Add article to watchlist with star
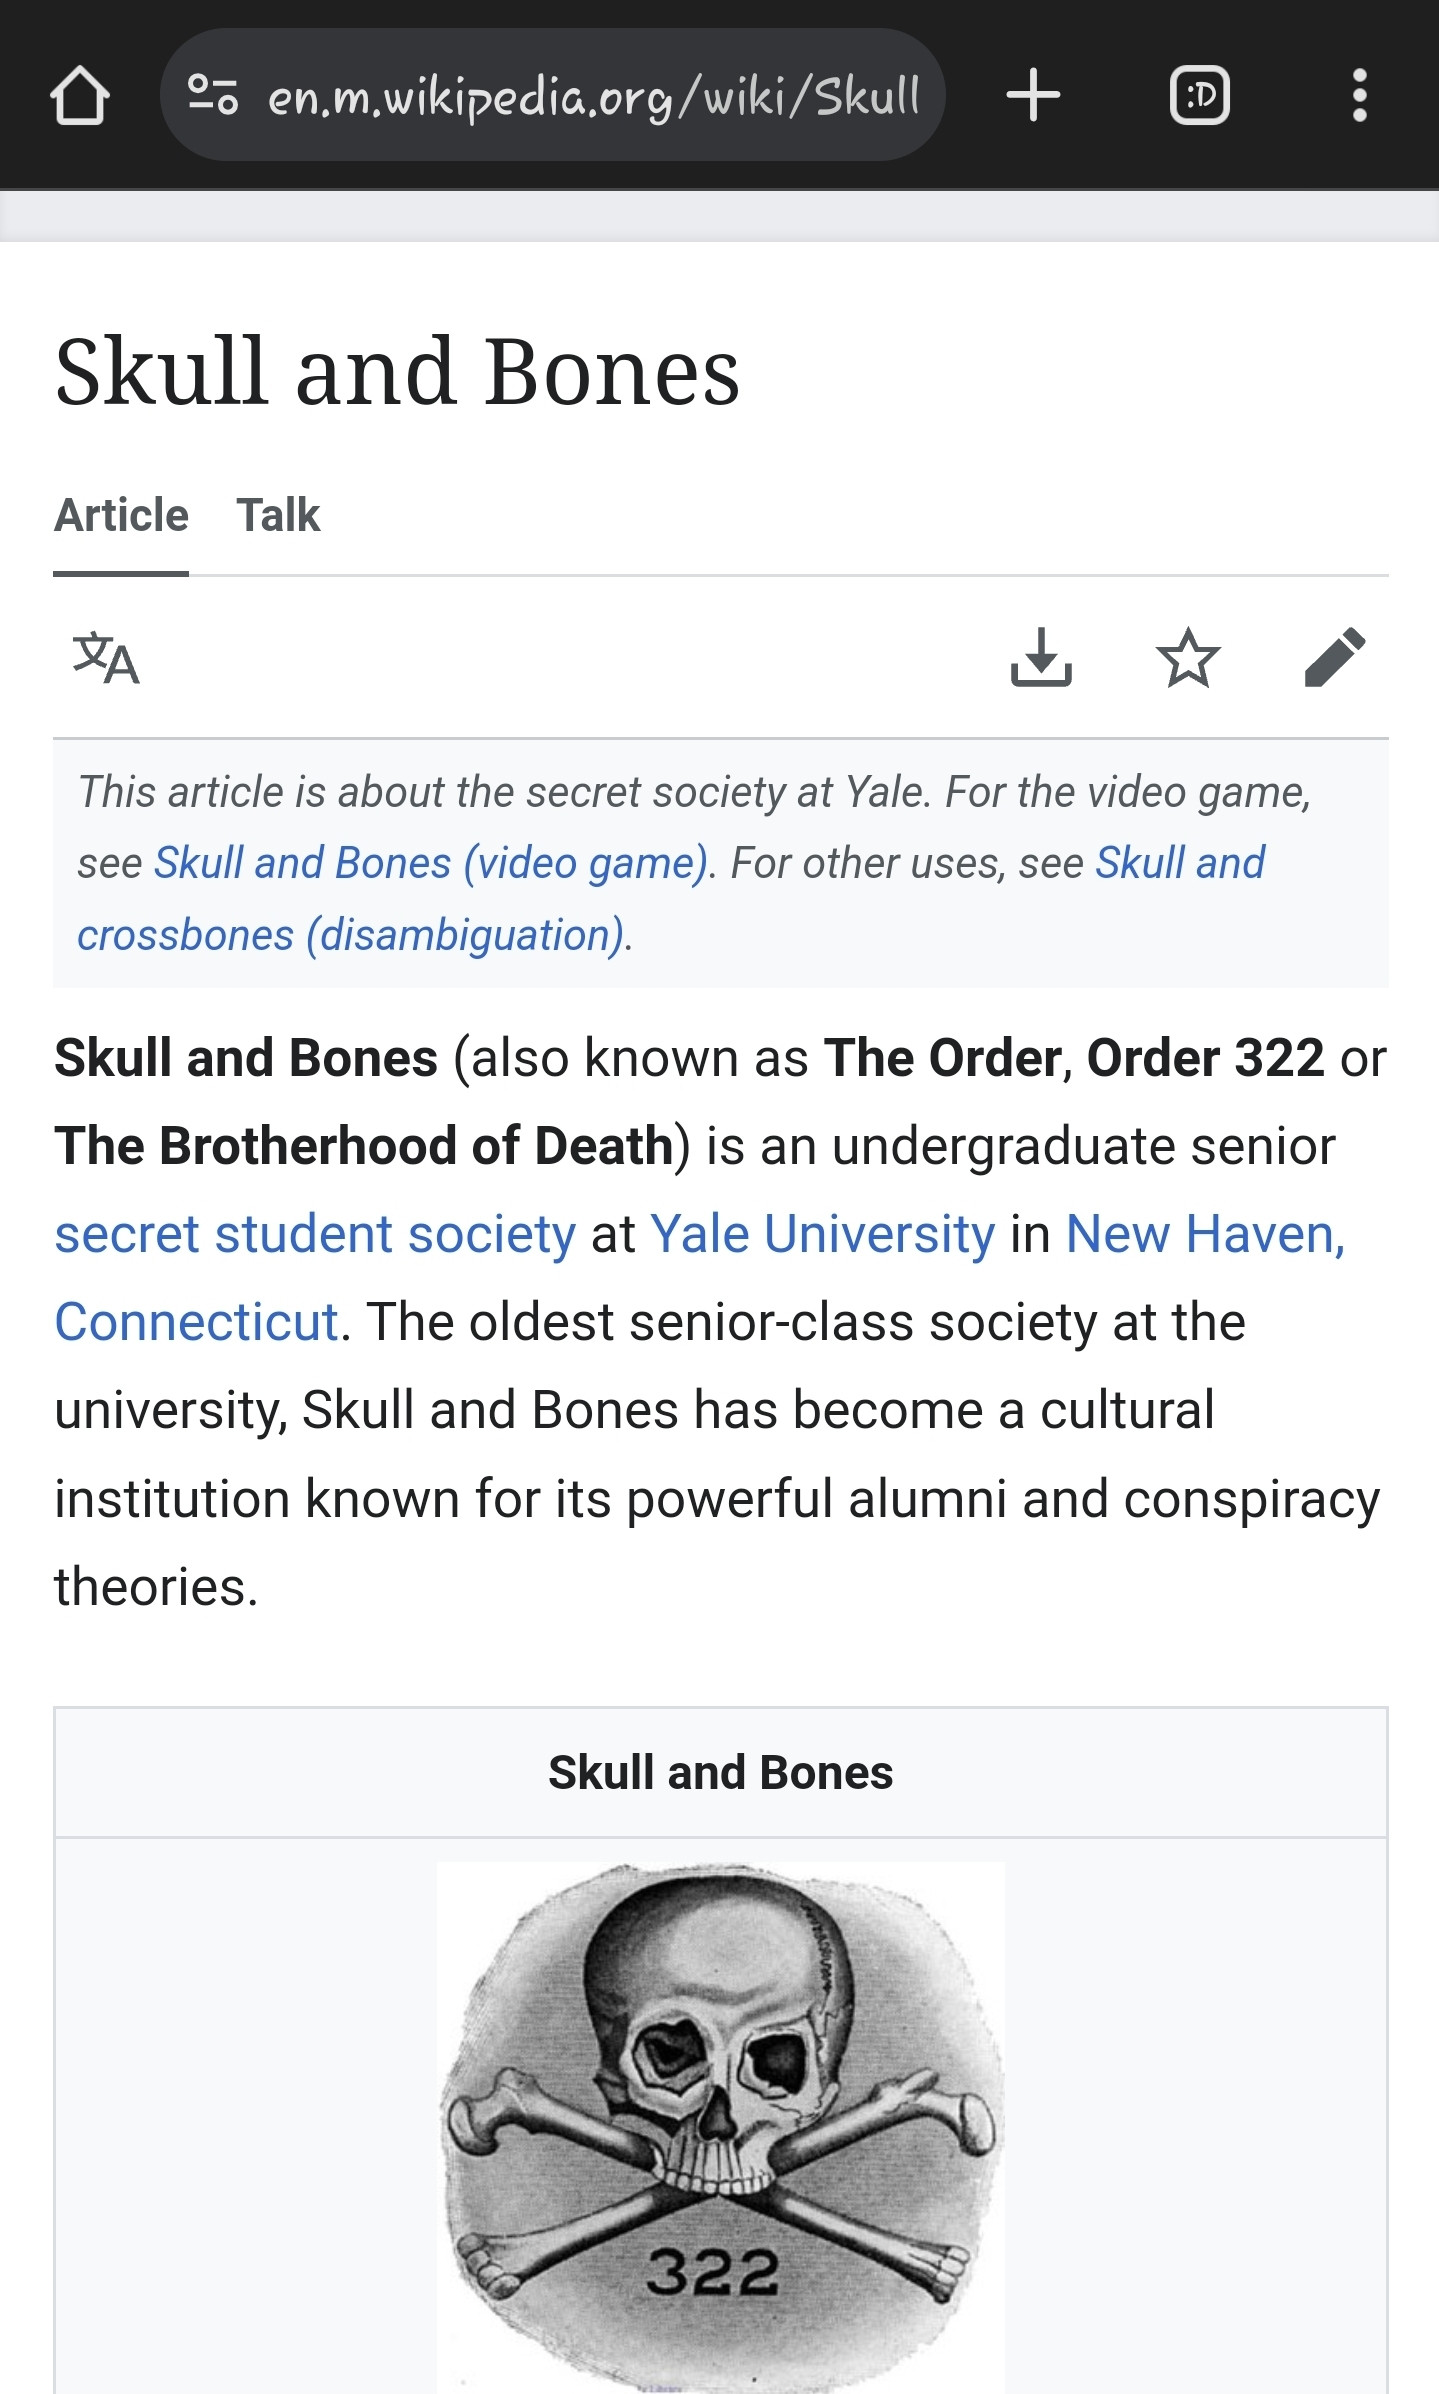 tap(1188, 658)
